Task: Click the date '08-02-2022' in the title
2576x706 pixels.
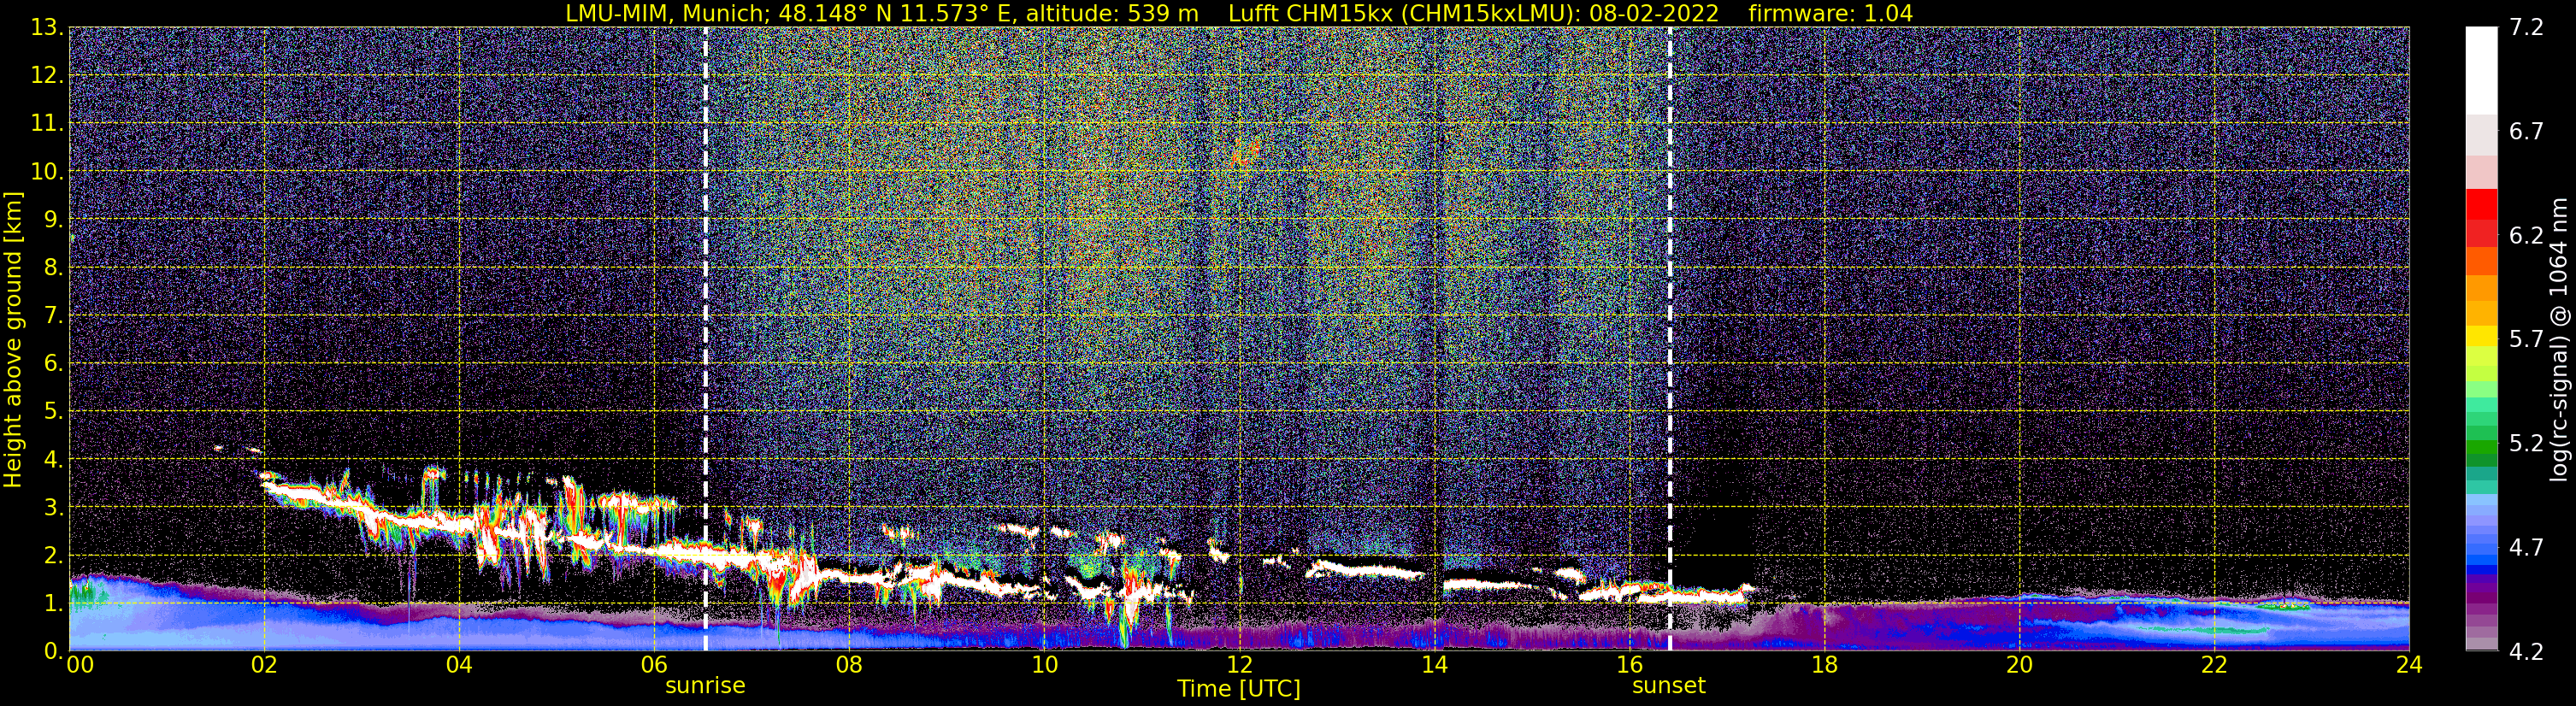Action: [x=1653, y=13]
